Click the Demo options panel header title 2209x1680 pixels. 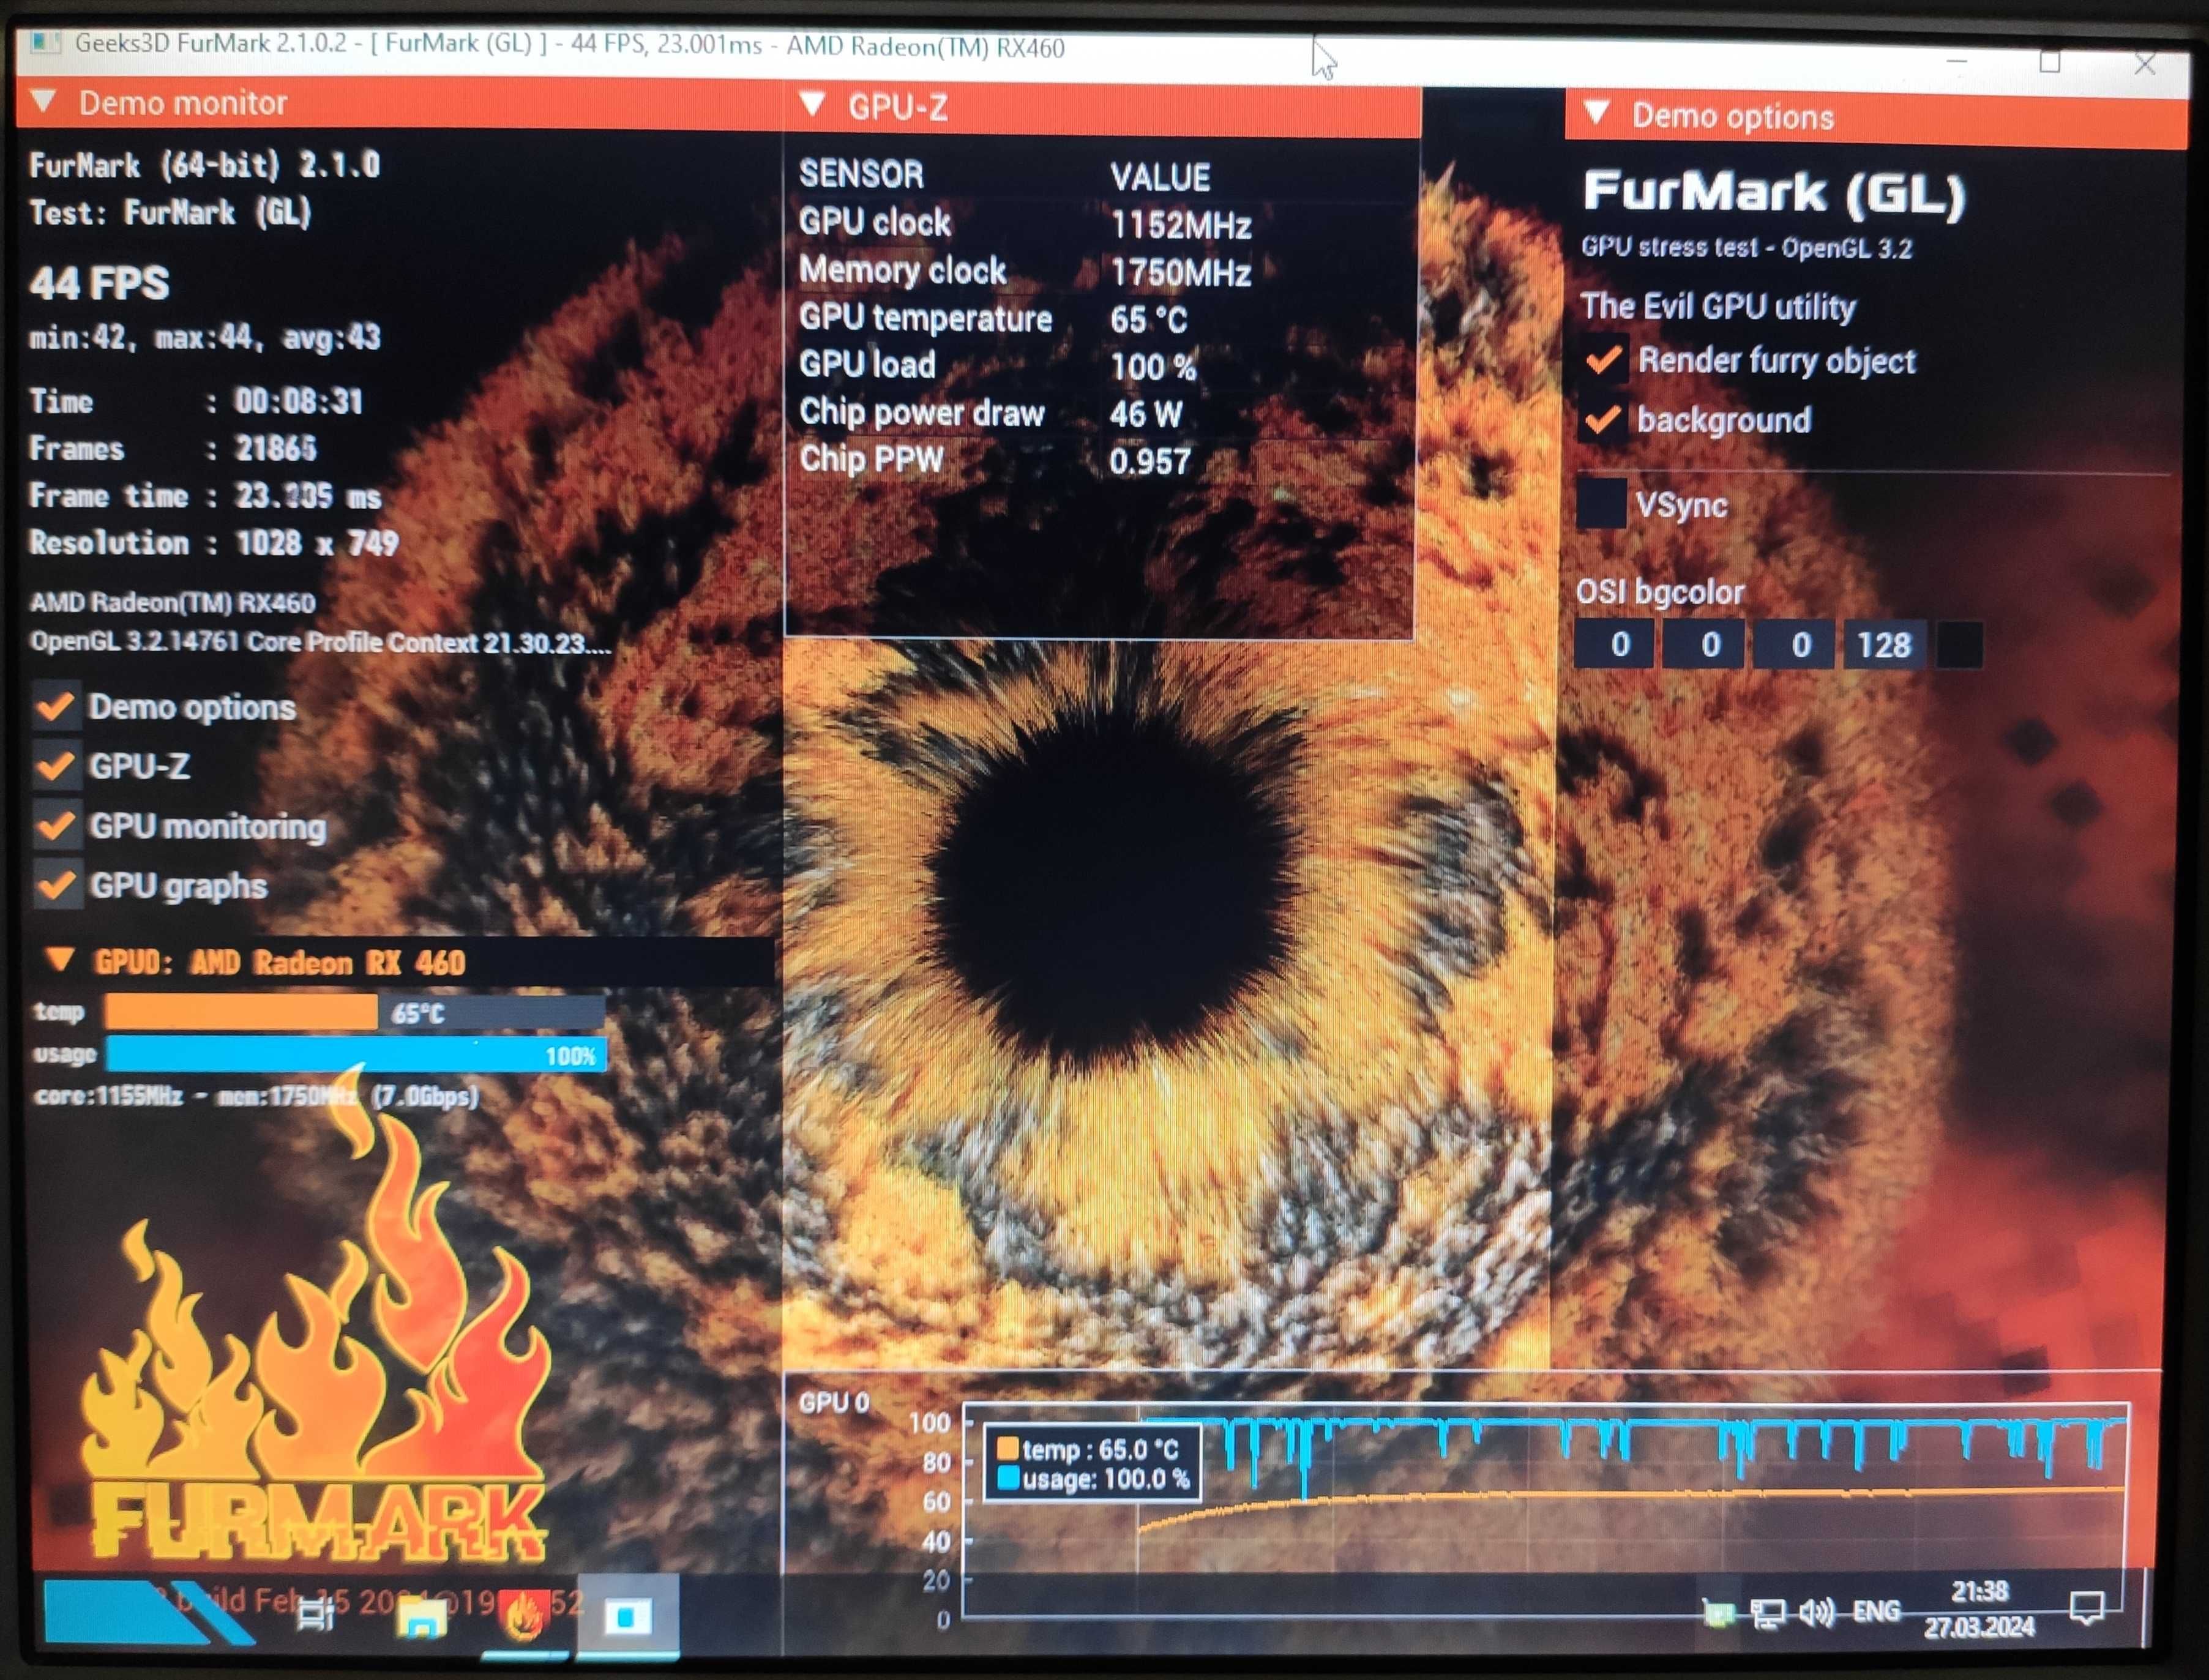coord(1733,116)
